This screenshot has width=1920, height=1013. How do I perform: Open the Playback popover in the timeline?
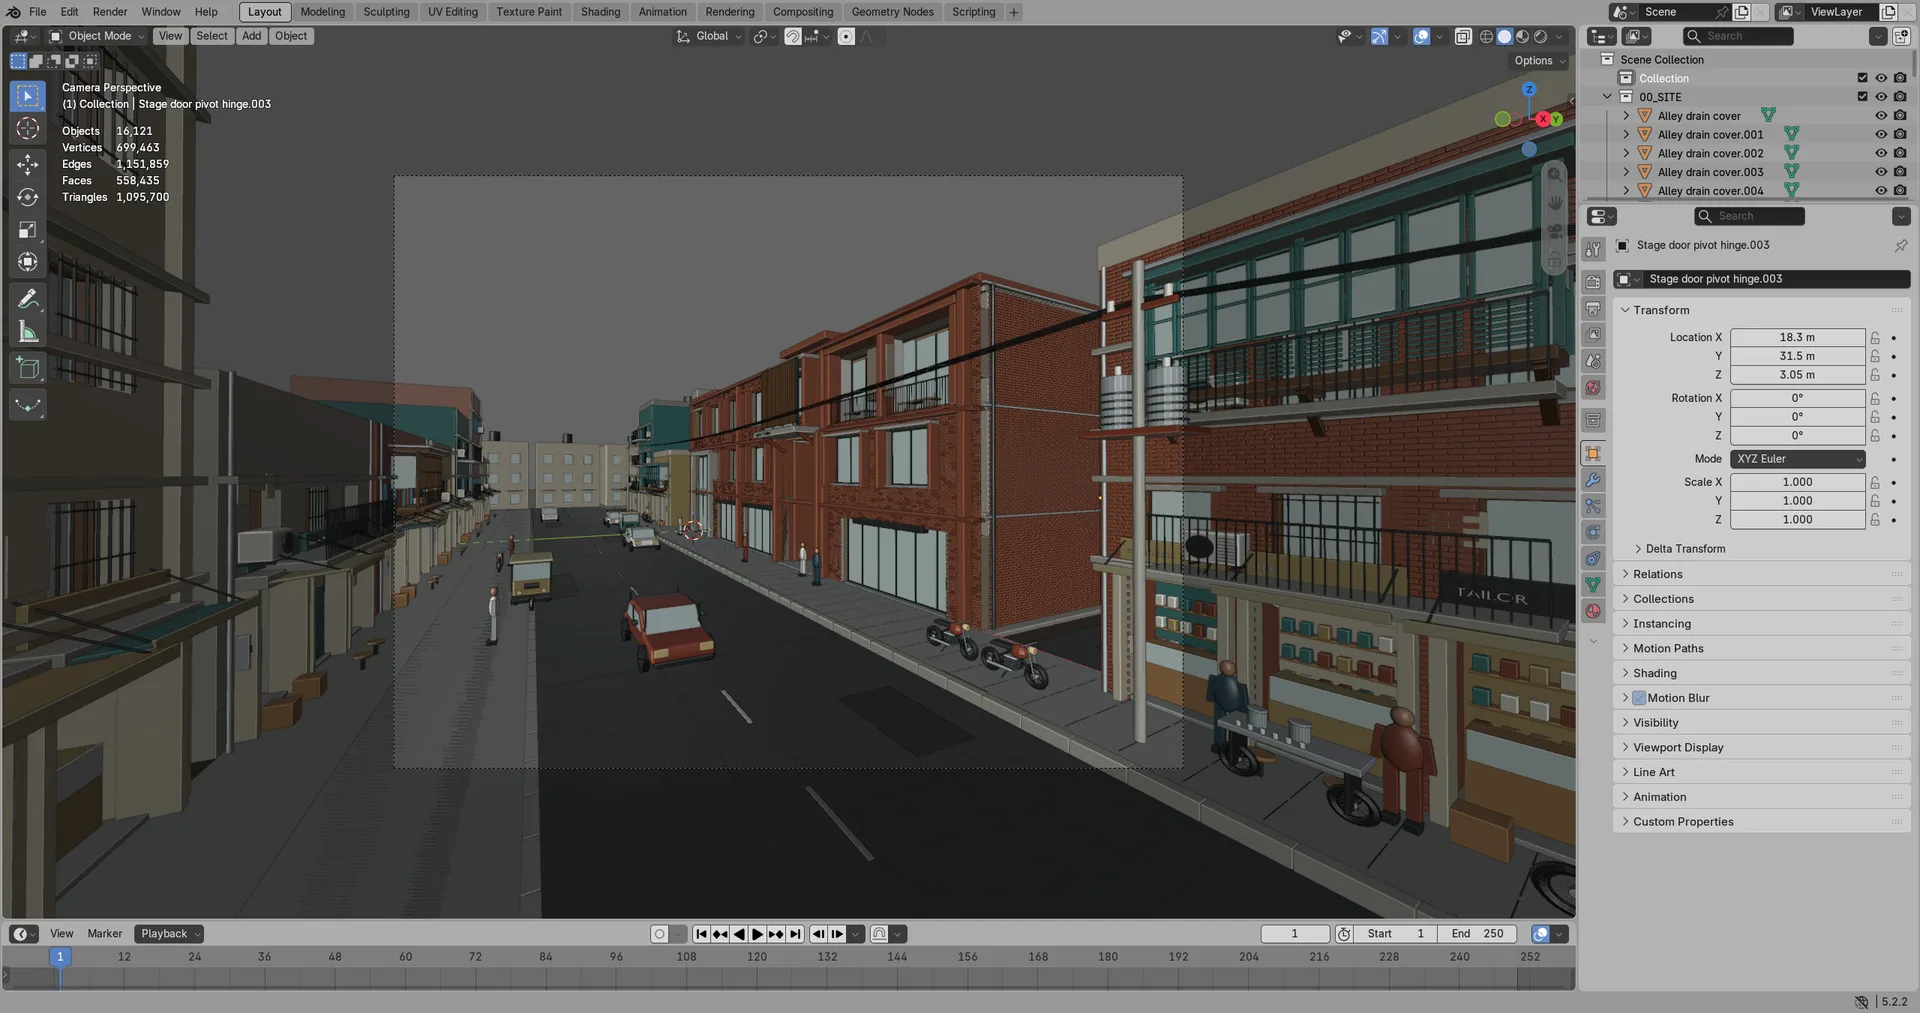click(x=170, y=934)
